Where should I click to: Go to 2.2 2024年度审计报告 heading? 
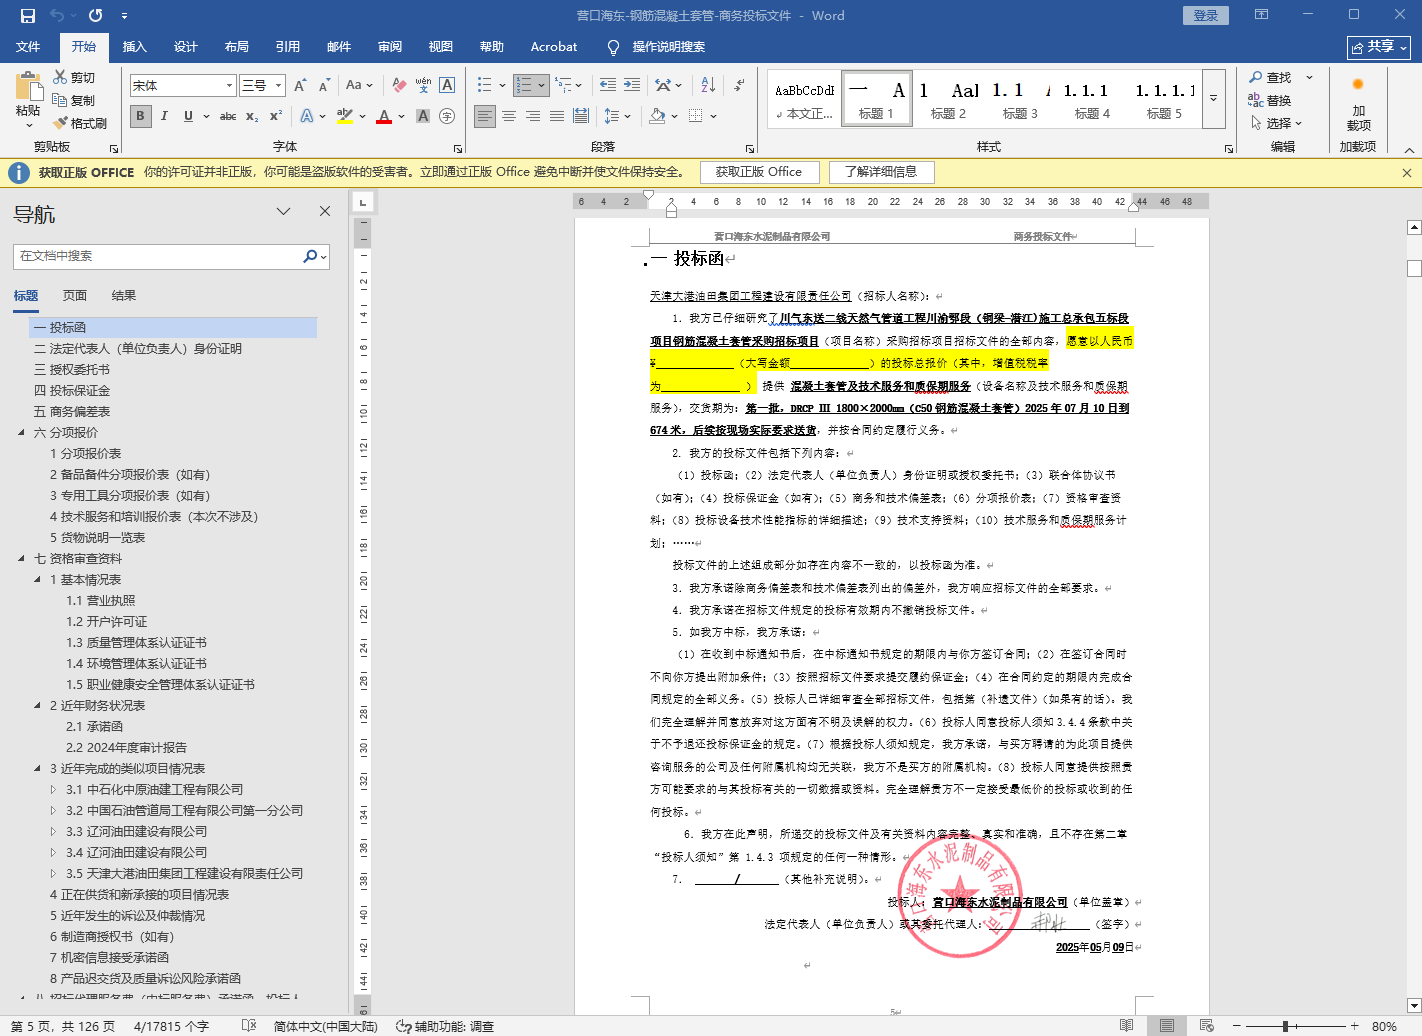click(127, 748)
